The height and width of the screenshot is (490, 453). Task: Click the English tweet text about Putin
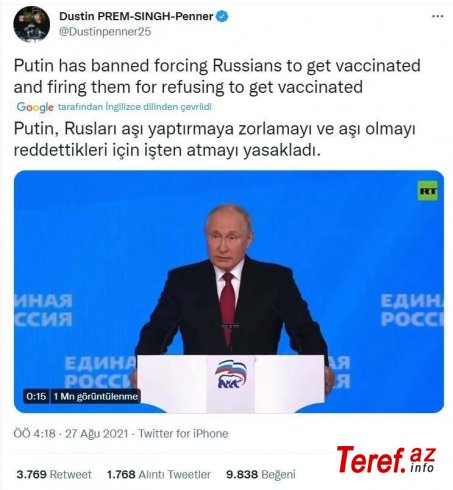click(x=217, y=76)
